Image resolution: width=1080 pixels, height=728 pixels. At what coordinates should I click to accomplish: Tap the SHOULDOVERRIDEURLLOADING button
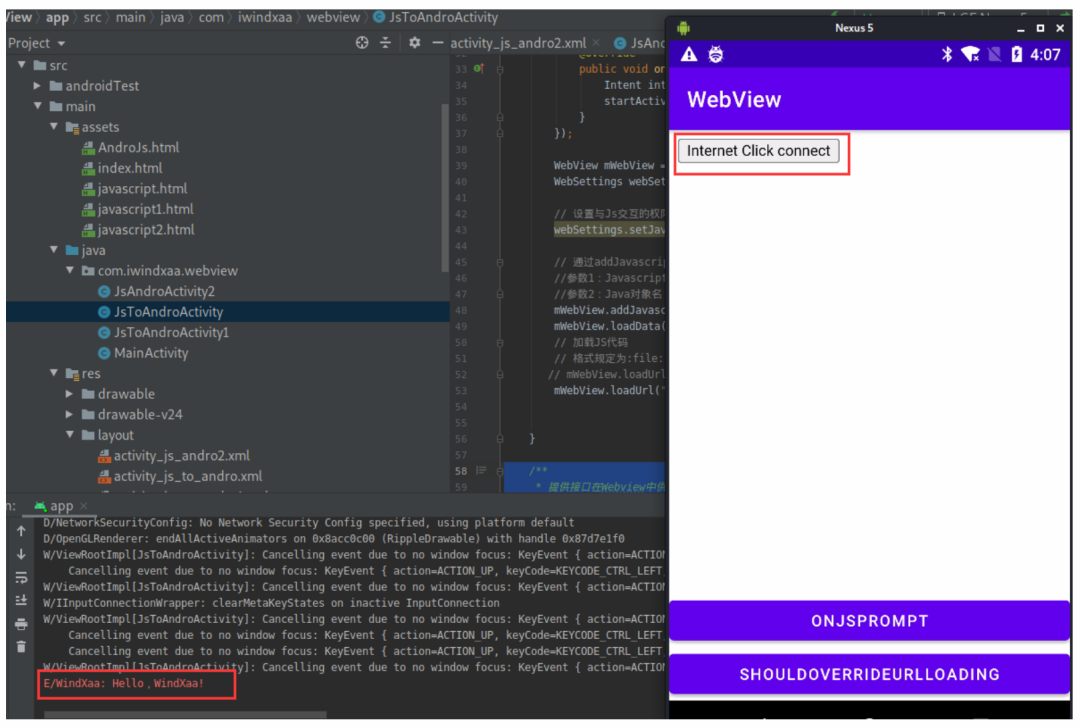pos(869,674)
